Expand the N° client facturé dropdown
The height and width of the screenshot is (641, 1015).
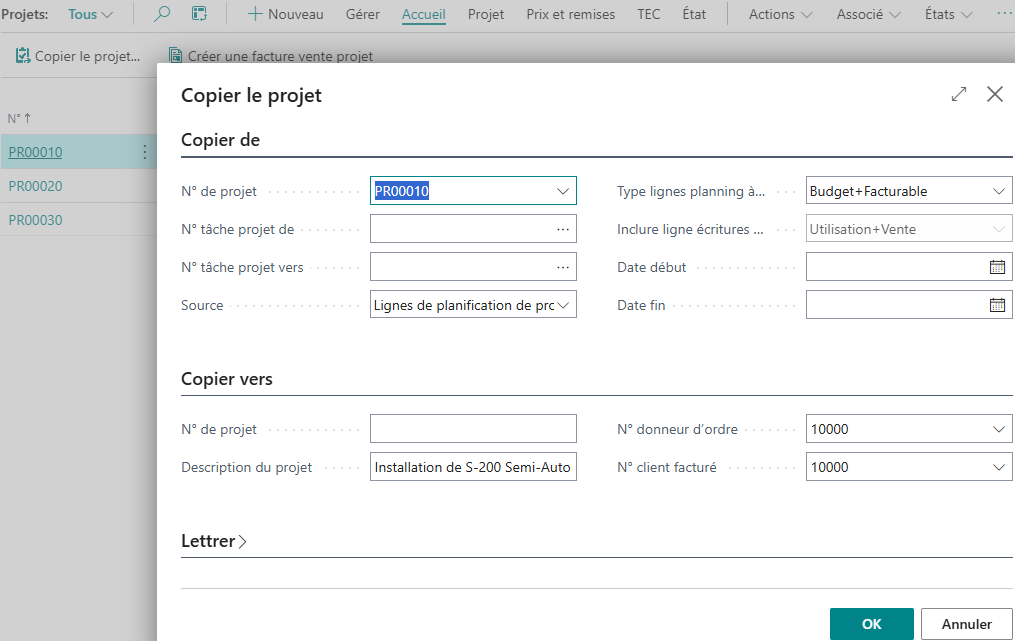pyautogui.click(x=999, y=467)
